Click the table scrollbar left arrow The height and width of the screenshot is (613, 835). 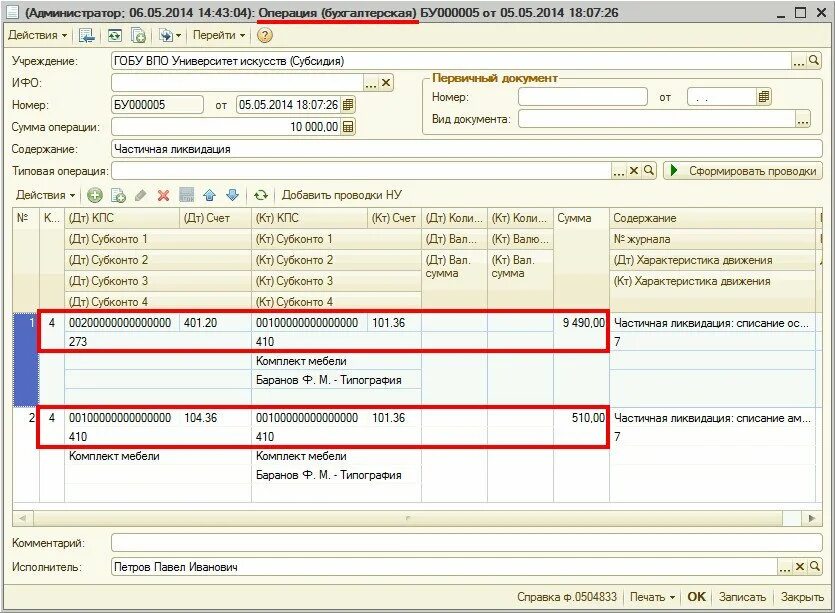tap(22, 518)
